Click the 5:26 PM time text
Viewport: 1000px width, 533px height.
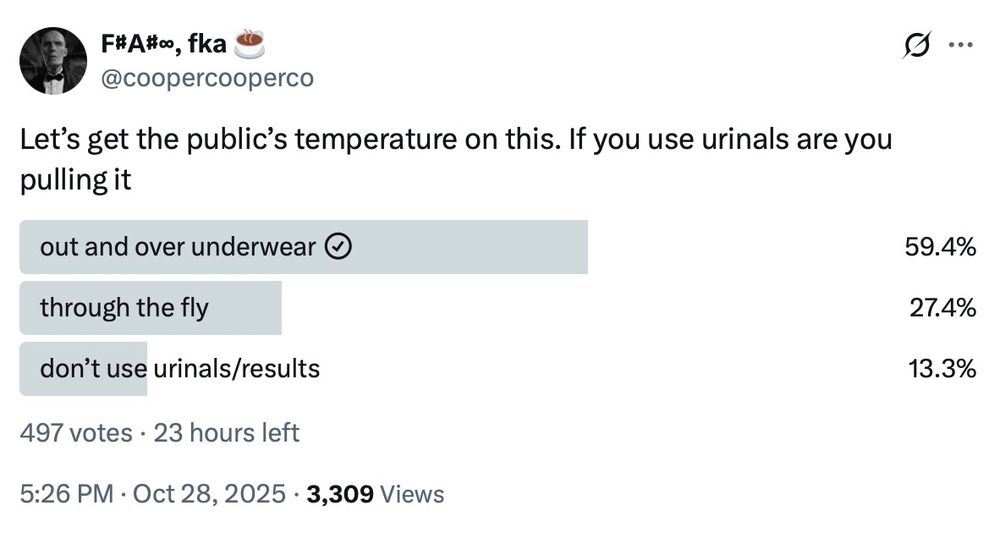pos(66,493)
